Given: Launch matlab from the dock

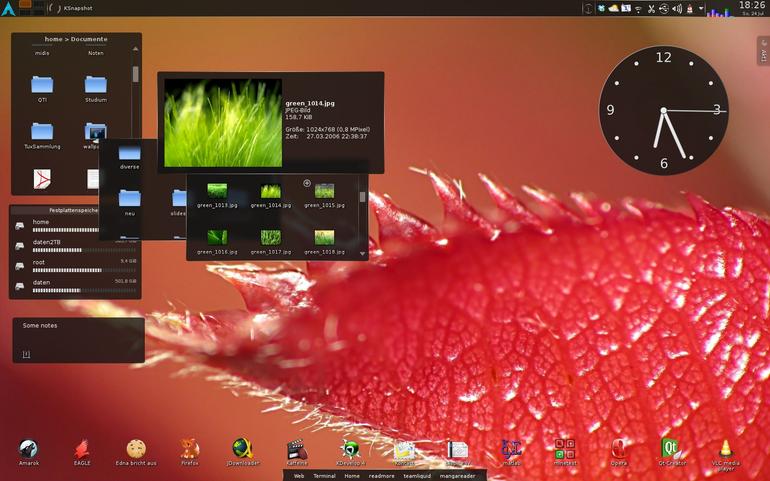Looking at the screenshot, I should (x=511, y=450).
